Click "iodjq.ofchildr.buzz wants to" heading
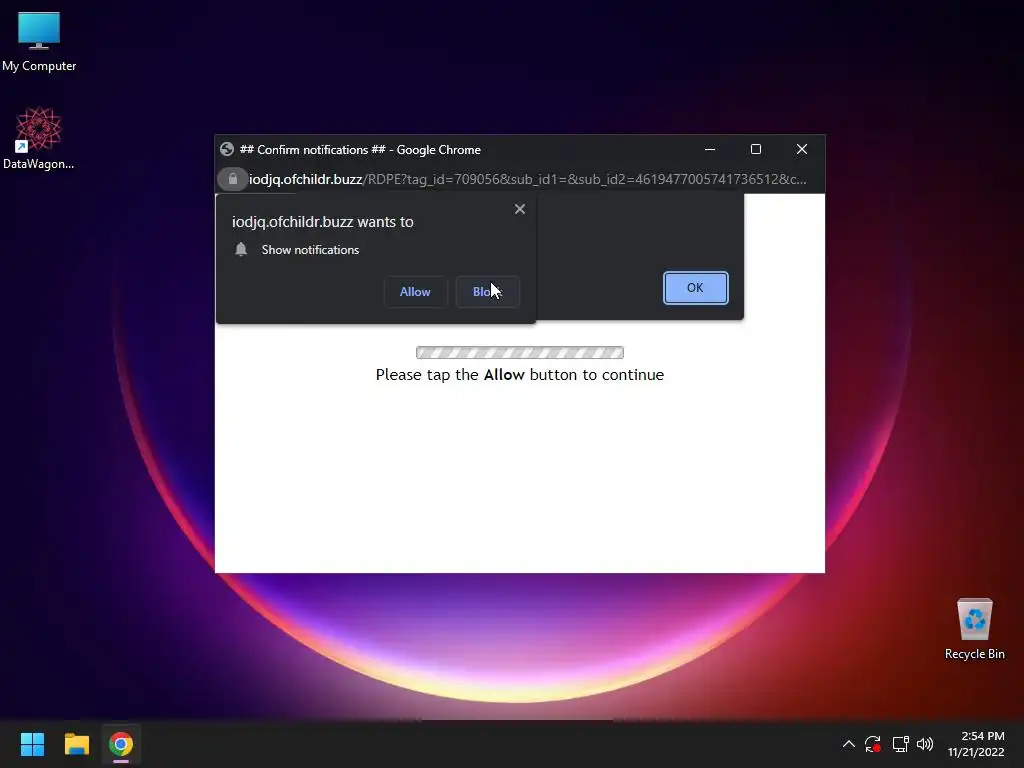This screenshot has width=1024, height=768. pos(323,222)
